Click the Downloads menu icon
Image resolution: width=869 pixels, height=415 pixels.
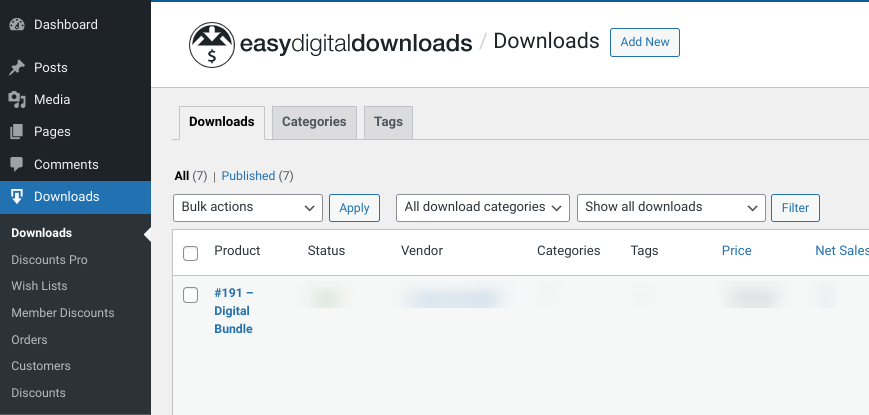tap(17, 197)
